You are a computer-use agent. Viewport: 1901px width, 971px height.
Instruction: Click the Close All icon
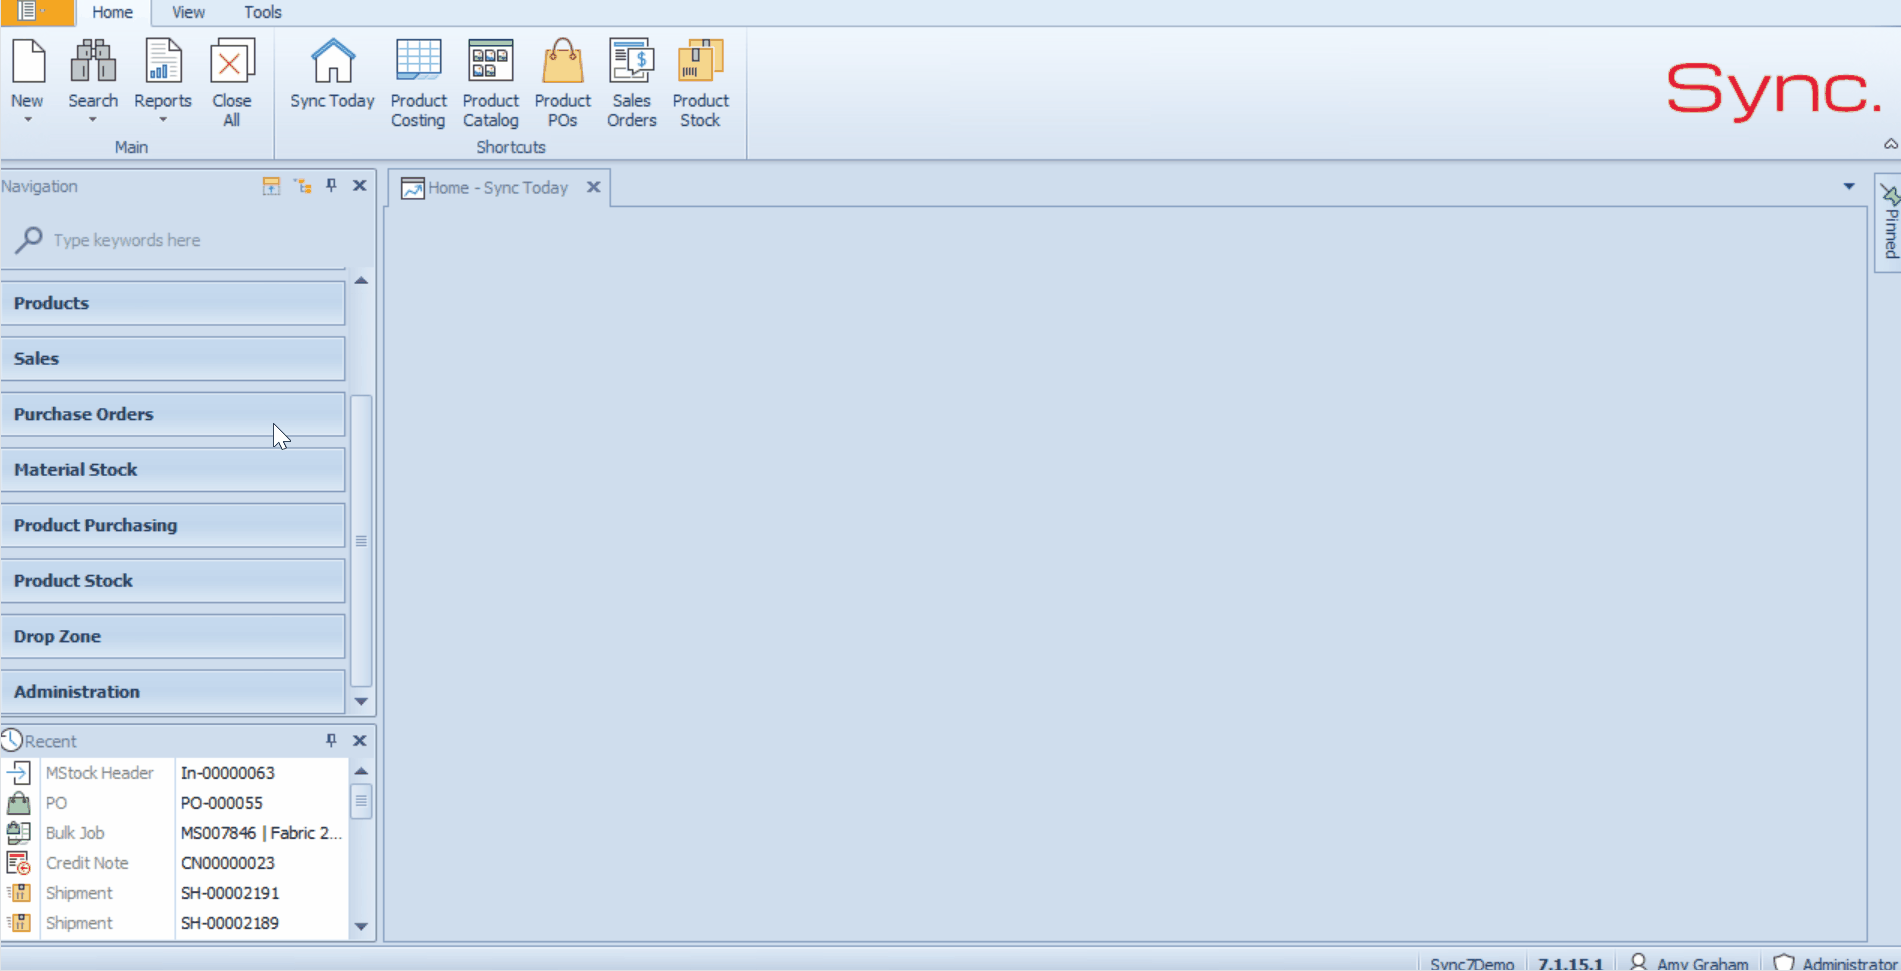(232, 62)
